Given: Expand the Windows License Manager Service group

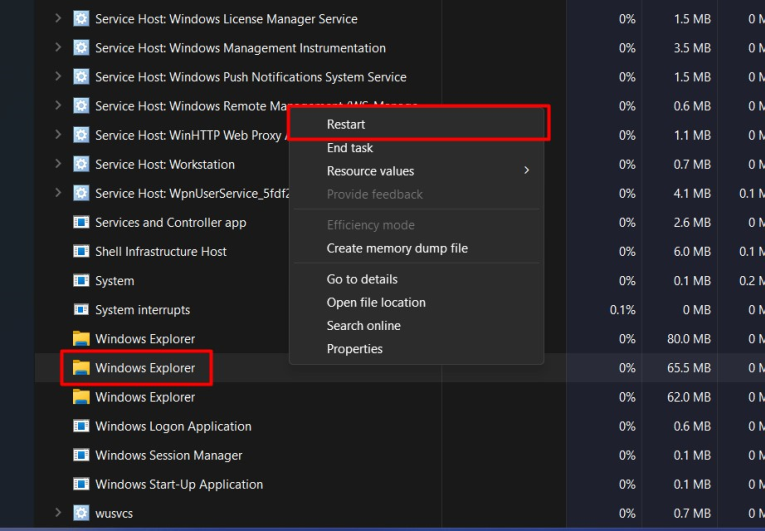Looking at the screenshot, I should (57, 19).
